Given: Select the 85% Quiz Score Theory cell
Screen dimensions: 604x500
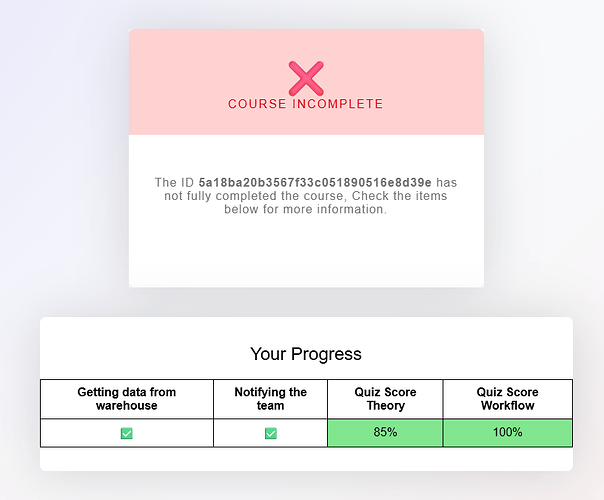Looking at the screenshot, I should coord(385,433).
